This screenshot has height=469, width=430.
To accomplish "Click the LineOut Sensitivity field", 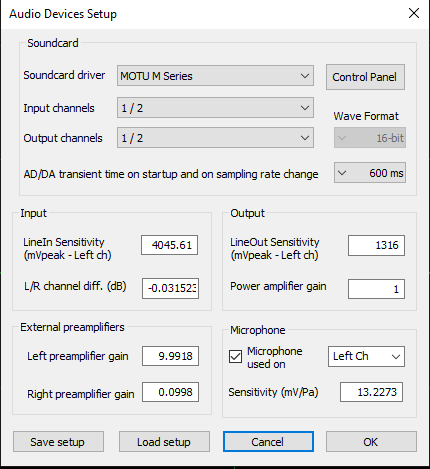I will coord(376,245).
